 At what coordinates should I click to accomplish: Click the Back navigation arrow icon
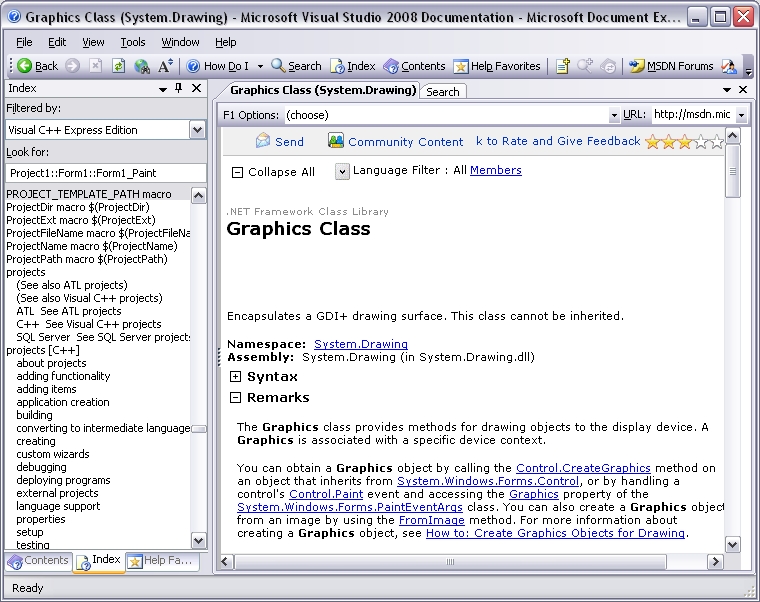[x=24, y=66]
